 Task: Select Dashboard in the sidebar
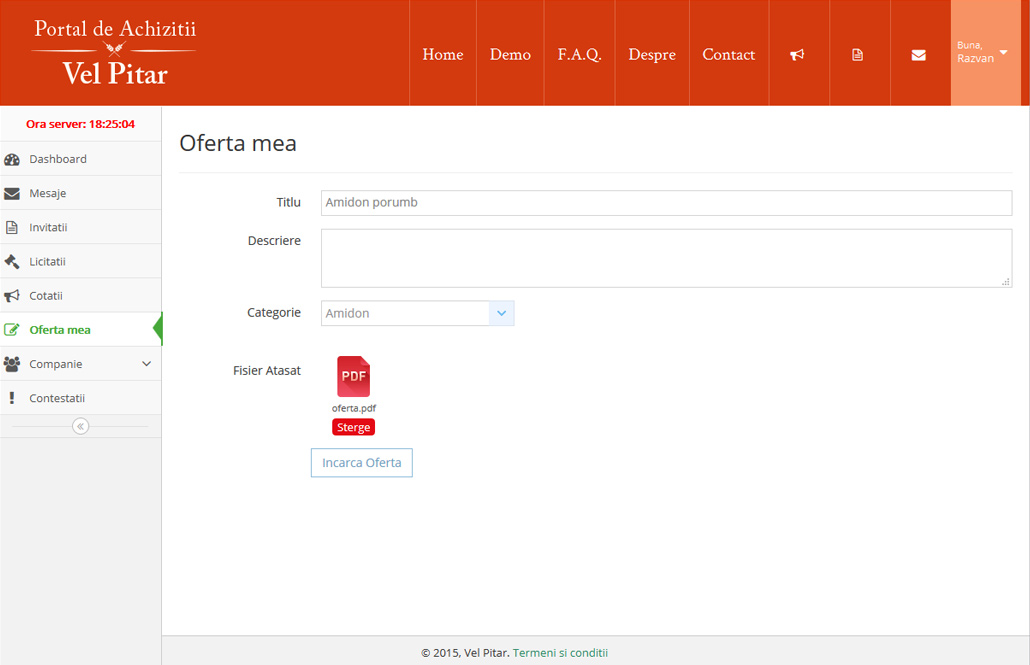pos(81,159)
